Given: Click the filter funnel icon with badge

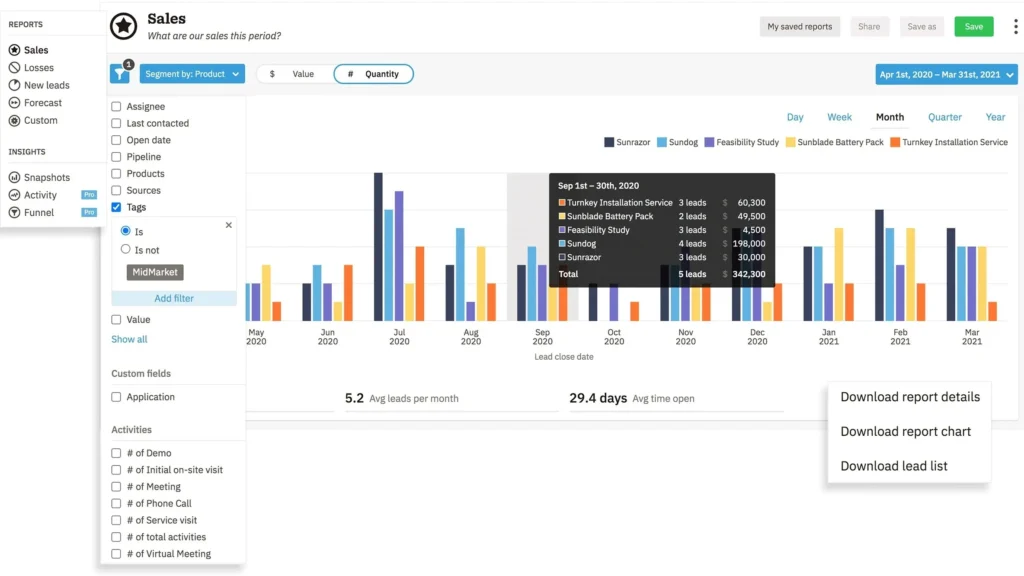Looking at the screenshot, I should pos(119,74).
